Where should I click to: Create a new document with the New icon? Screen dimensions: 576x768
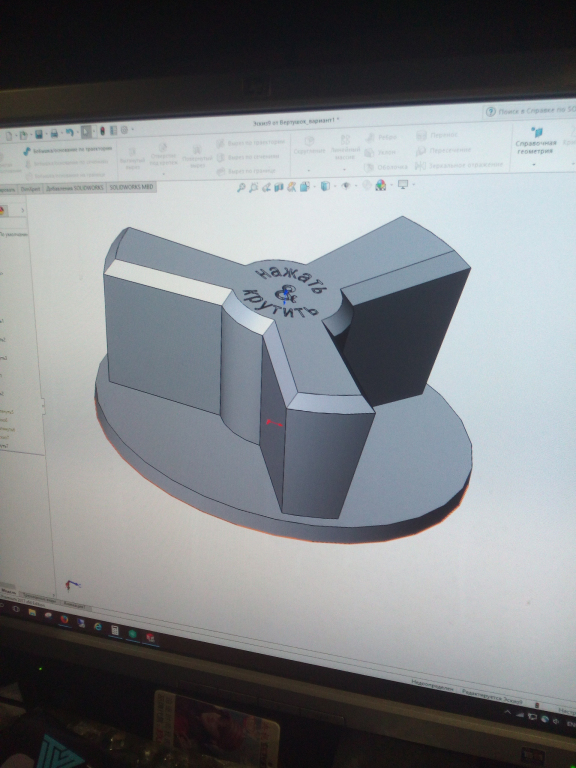(9, 135)
